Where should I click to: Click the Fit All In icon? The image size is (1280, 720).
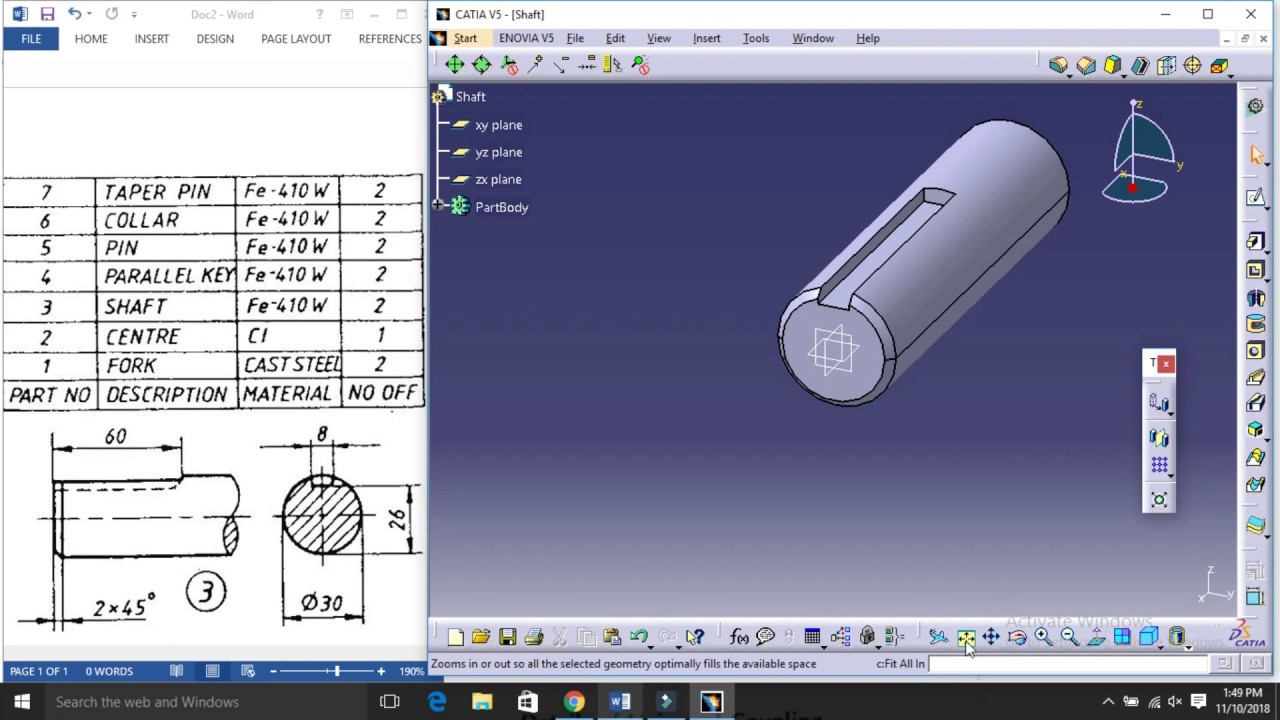coord(965,637)
